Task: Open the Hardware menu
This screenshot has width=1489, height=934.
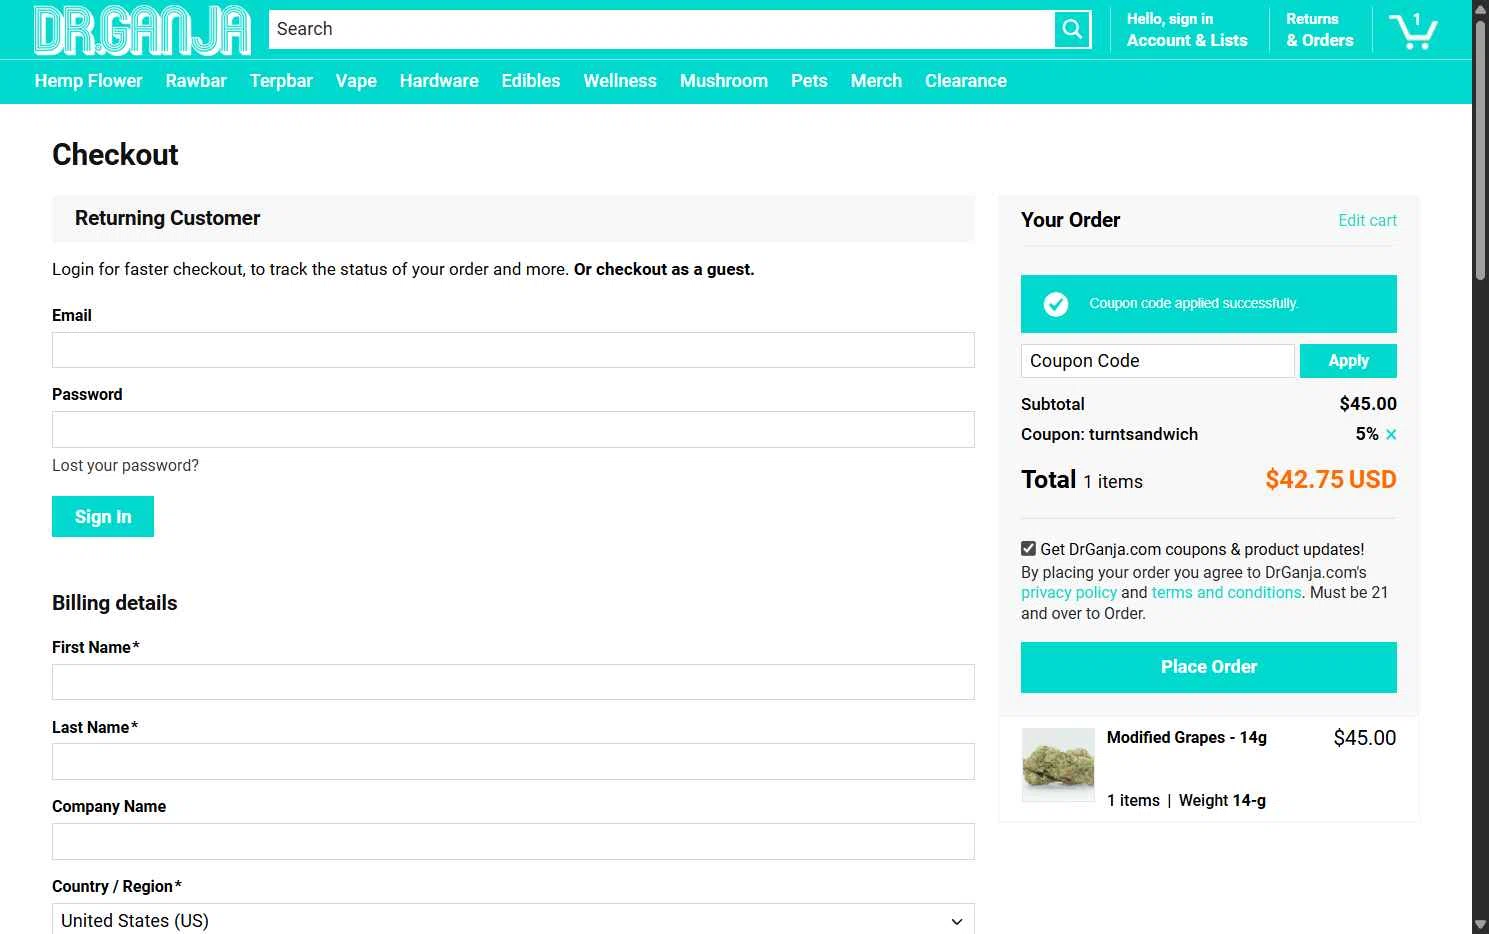Action: click(439, 81)
